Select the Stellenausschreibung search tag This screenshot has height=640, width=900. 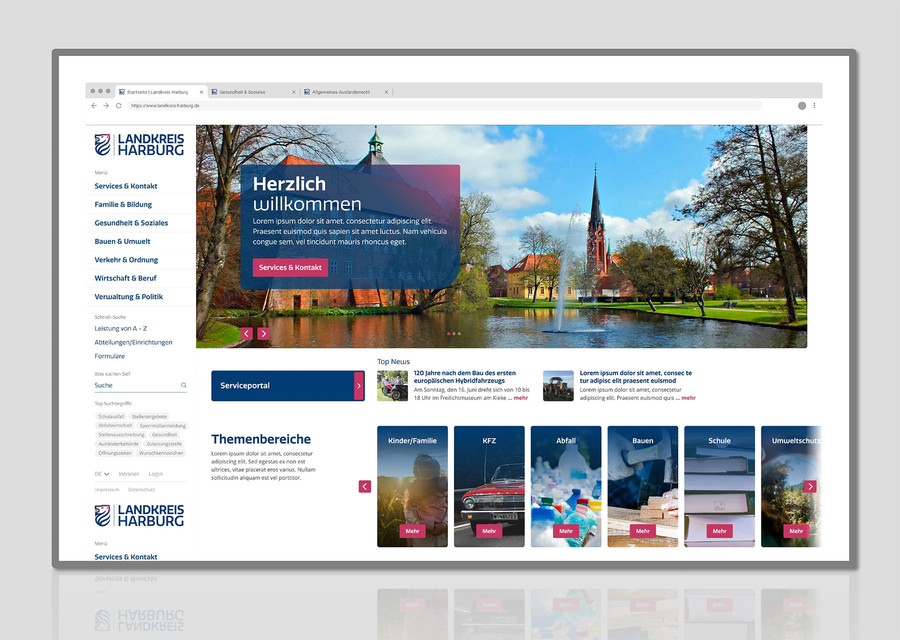pyautogui.click(x=121, y=435)
